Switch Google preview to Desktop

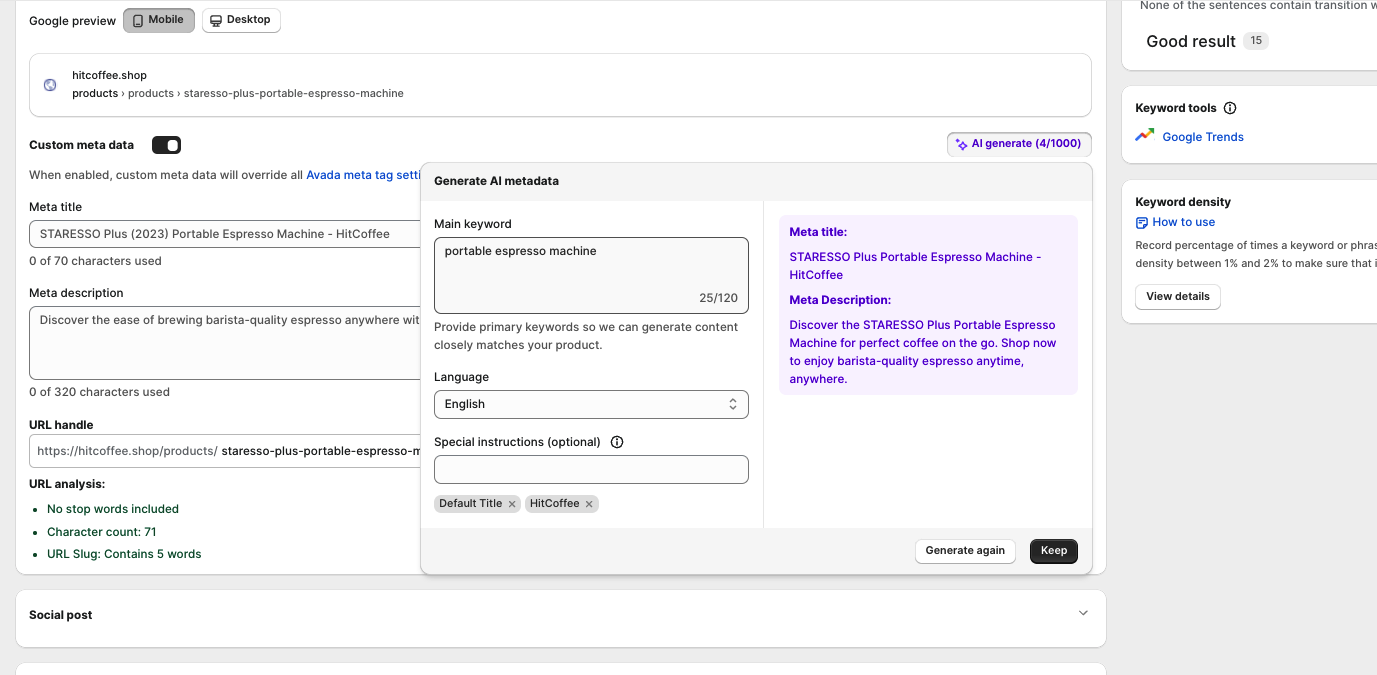point(241,20)
